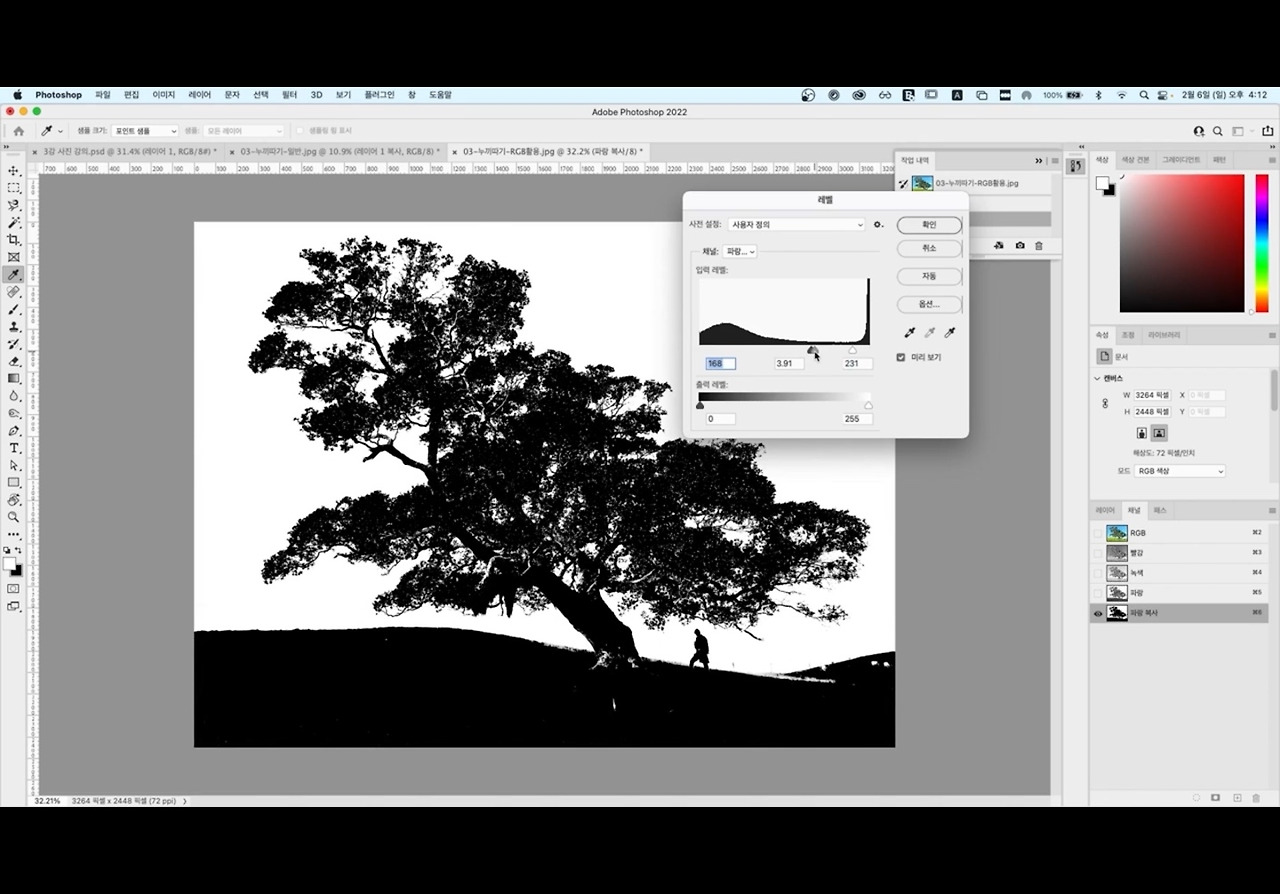Open the 레이어 menu in the menu bar

tap(200, 95)
